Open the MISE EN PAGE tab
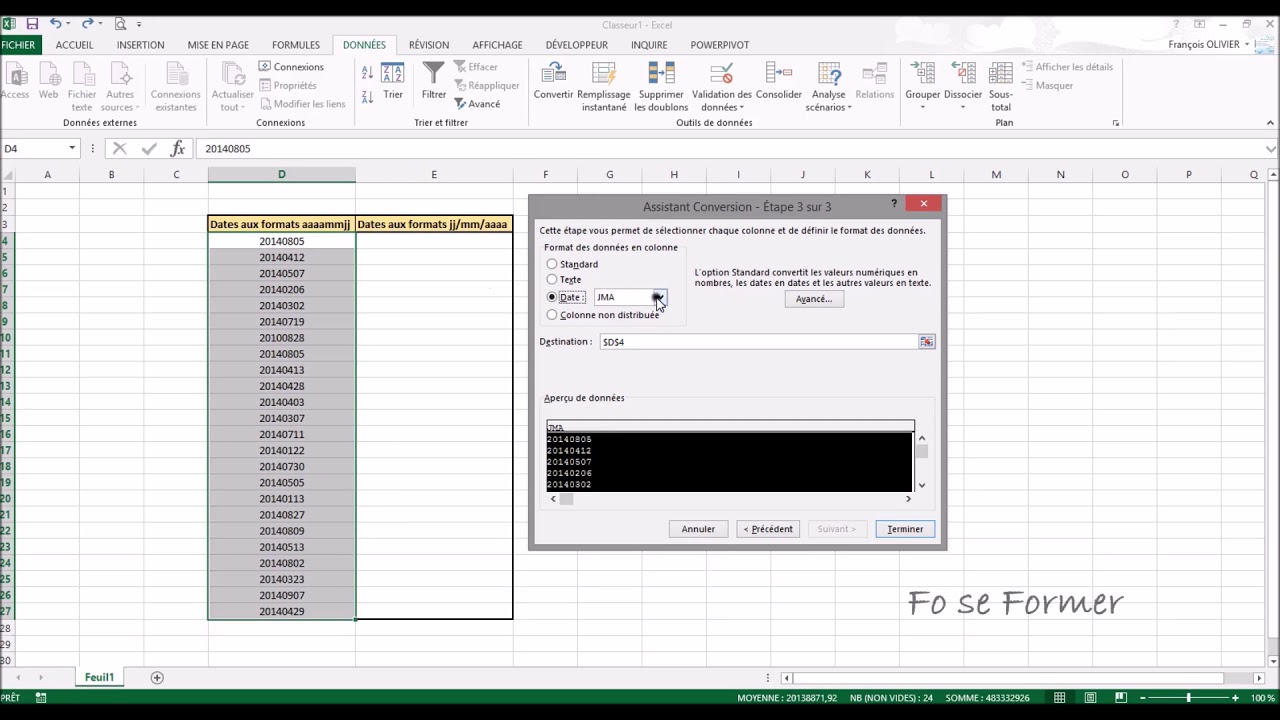 [218, 45]
